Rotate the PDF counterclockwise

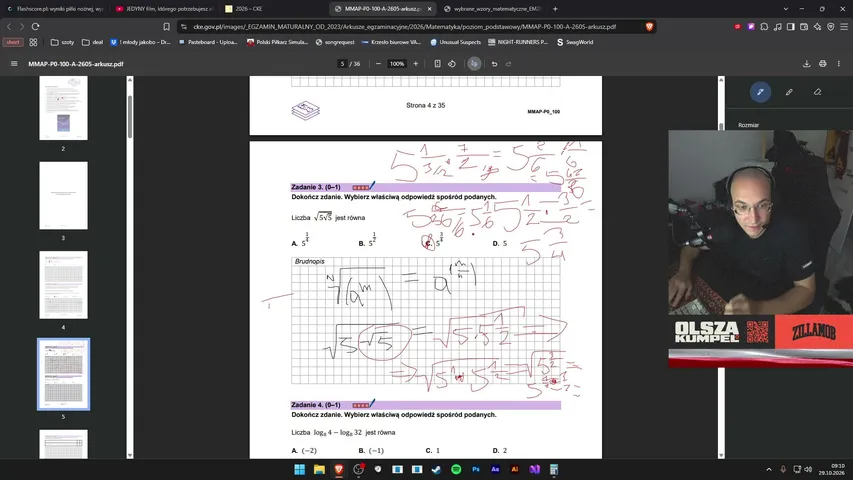coord(452,64)
